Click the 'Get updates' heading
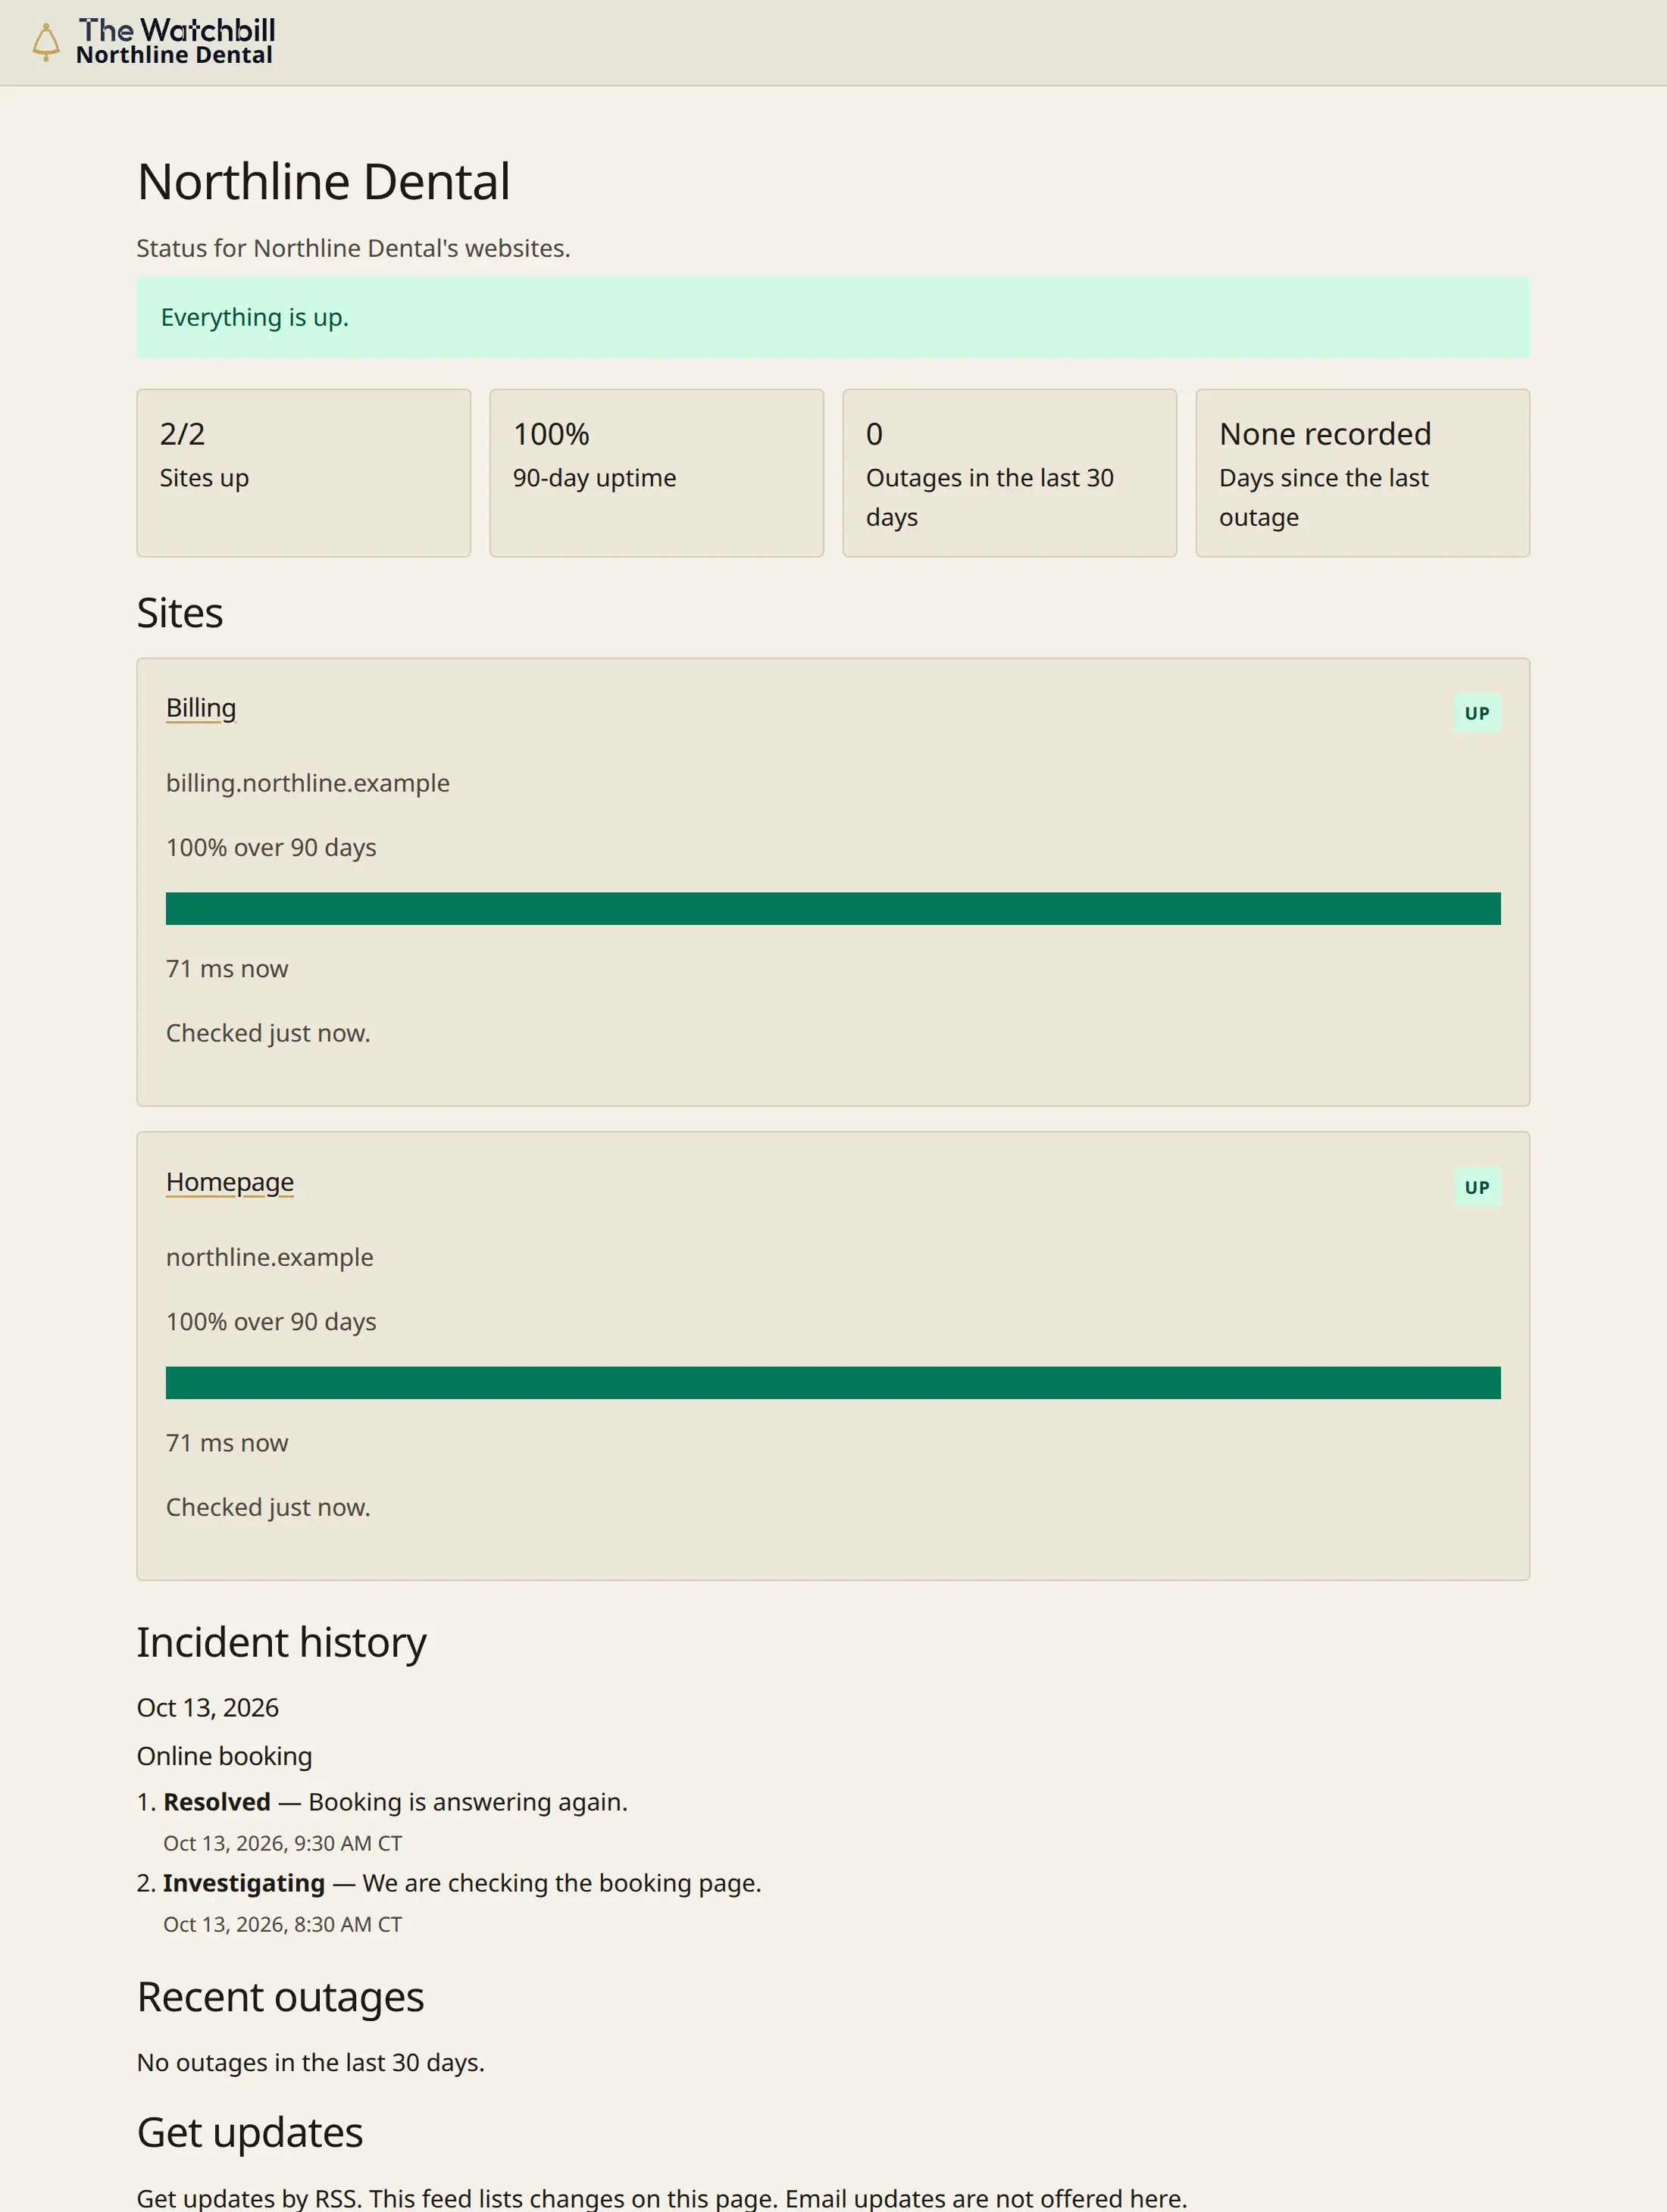 (x=250, y=2133)
